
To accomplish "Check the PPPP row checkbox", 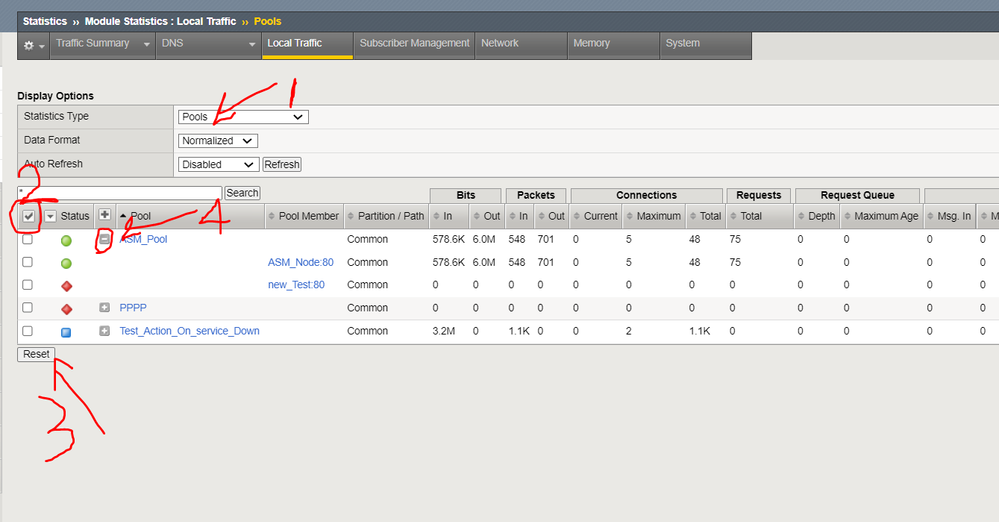I will coord(28,308).
